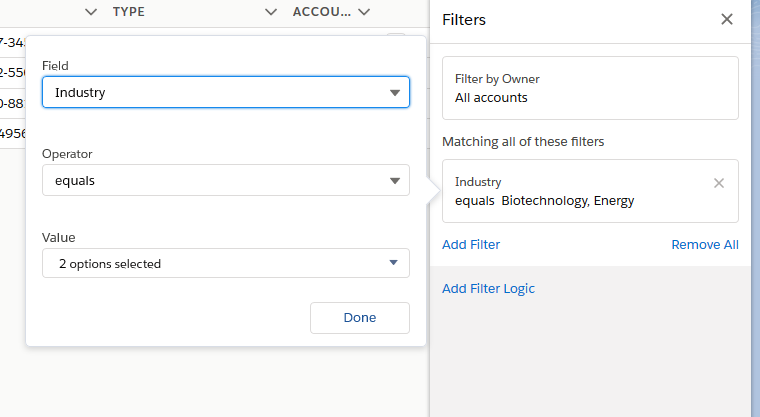
Task: Expand the Operator dropdown set to equals
Action: coord(225,181)
